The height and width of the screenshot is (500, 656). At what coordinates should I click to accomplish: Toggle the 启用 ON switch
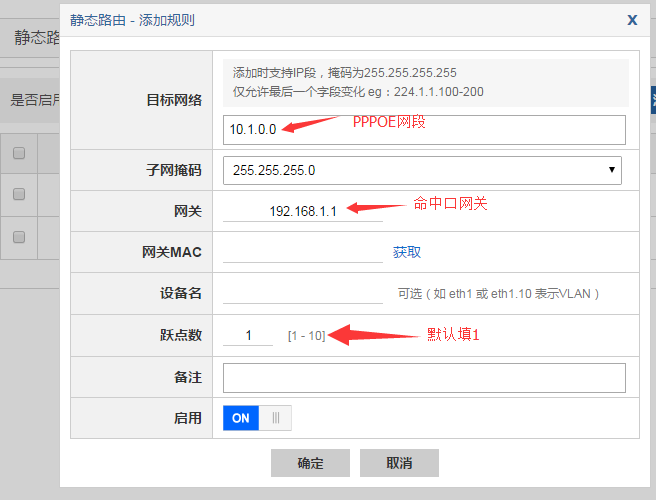pos(257,418)
